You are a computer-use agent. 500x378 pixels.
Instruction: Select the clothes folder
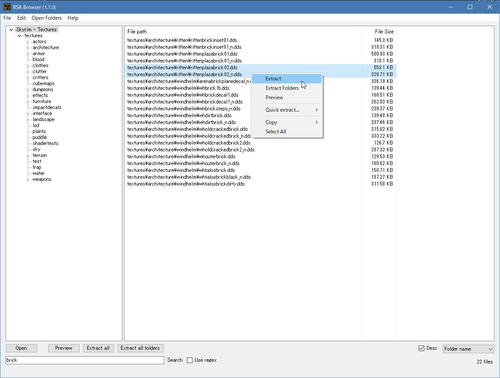pos(40,66)
